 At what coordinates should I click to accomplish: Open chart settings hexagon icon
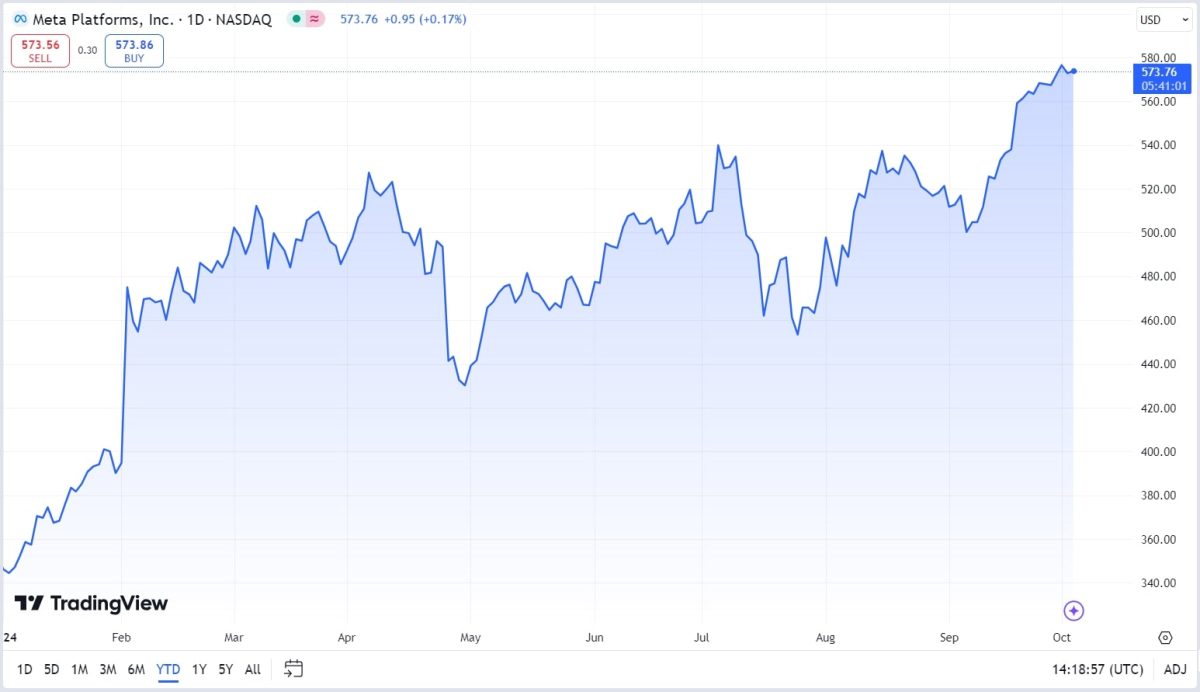(1165, 638)
